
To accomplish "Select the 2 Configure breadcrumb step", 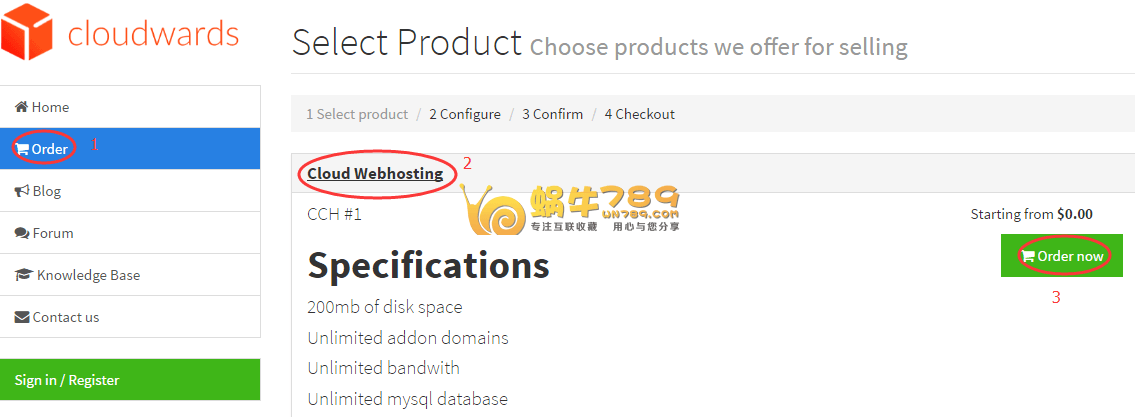I will point(465,114).
